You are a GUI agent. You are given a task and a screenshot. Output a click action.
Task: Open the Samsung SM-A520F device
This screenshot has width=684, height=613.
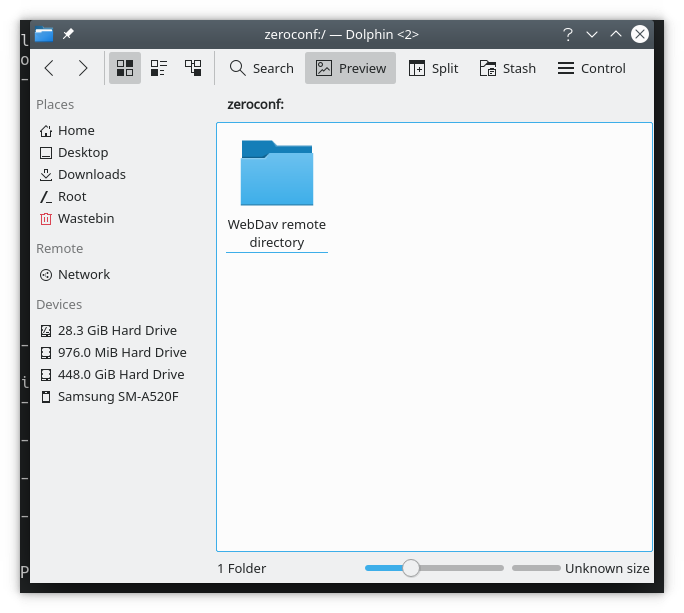[x=116, y=396]
